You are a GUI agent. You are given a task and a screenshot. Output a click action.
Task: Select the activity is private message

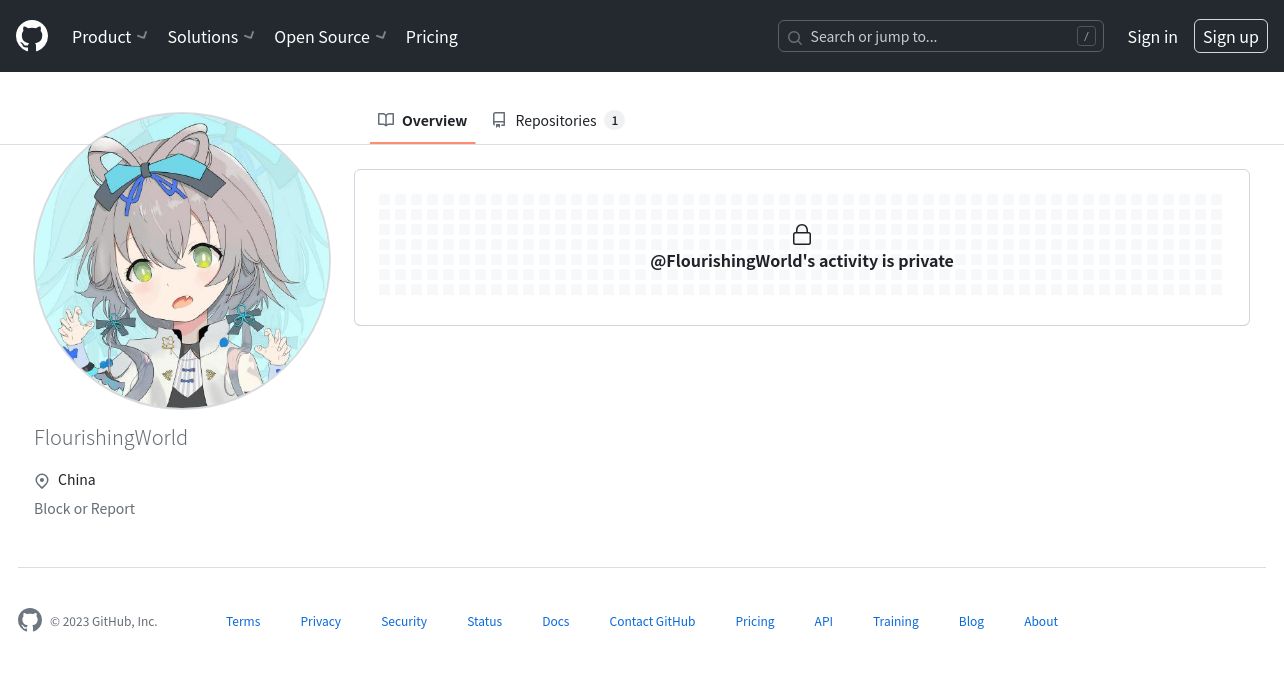(x=802, y=261)
